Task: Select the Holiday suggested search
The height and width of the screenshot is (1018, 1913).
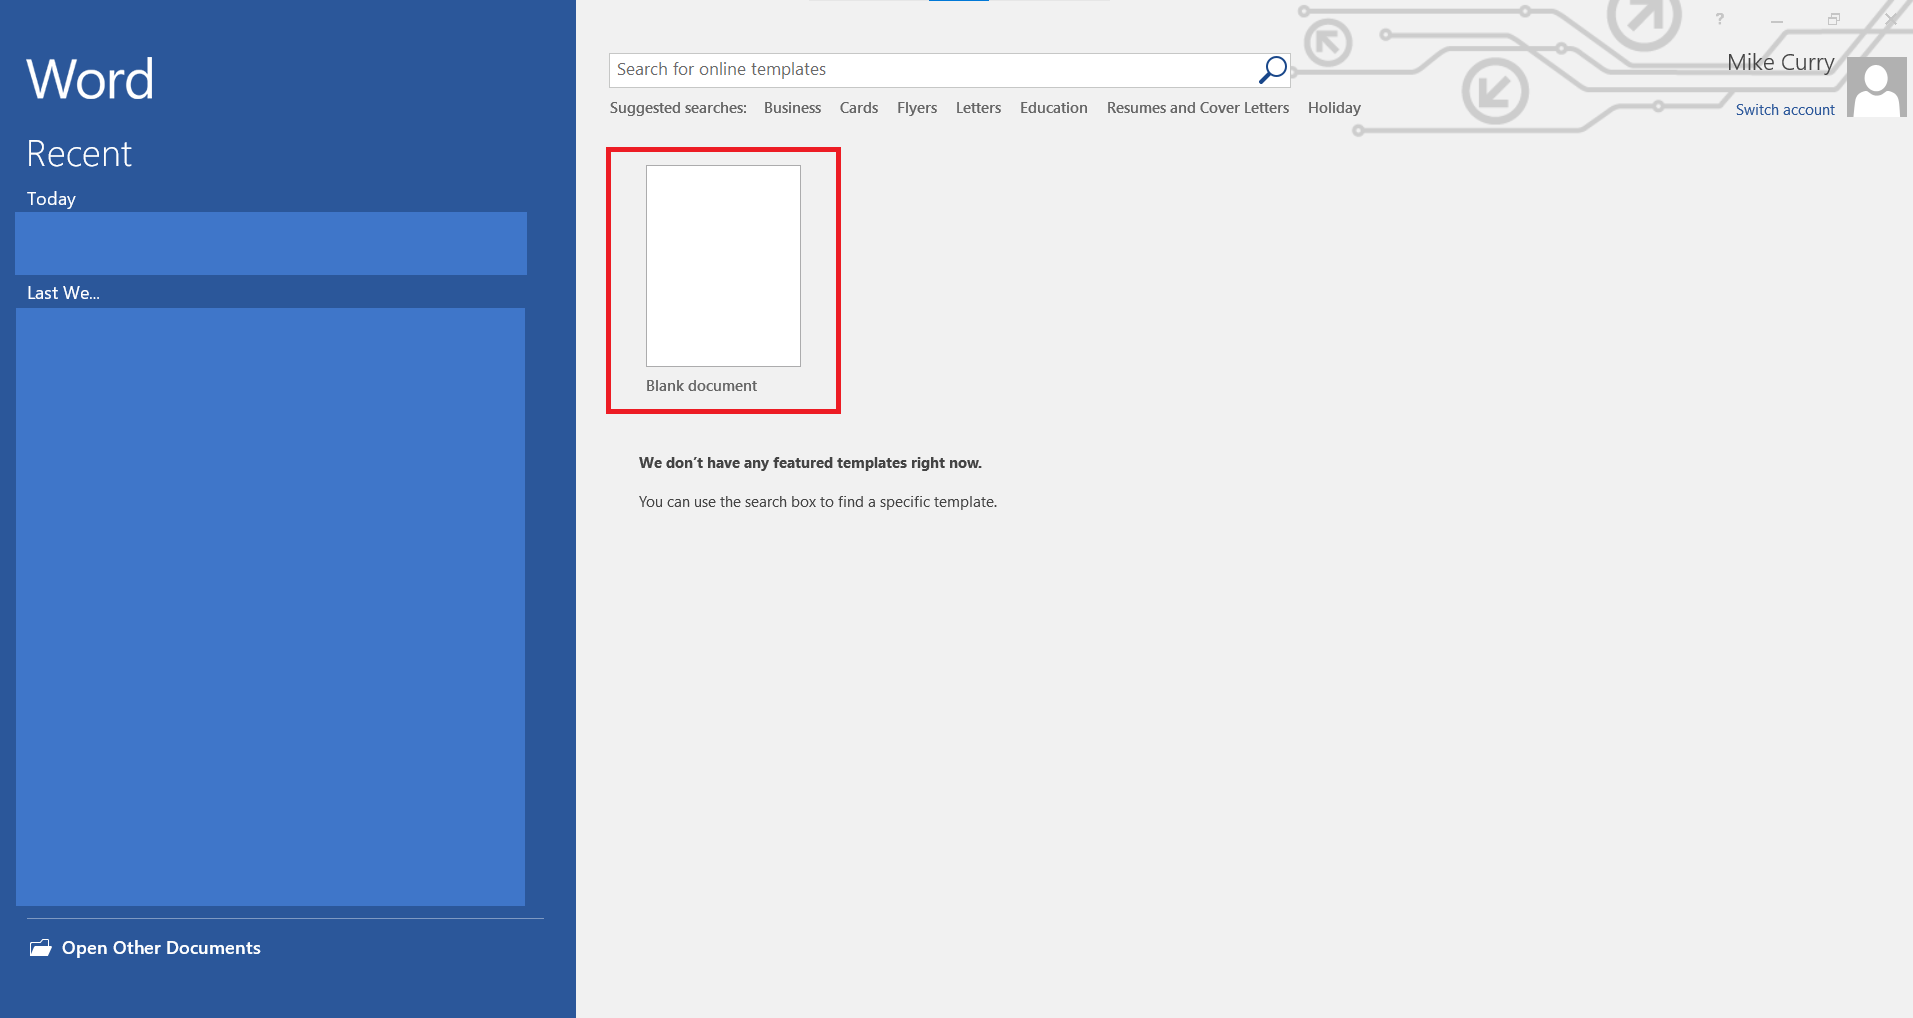Action: point(1334,108)
